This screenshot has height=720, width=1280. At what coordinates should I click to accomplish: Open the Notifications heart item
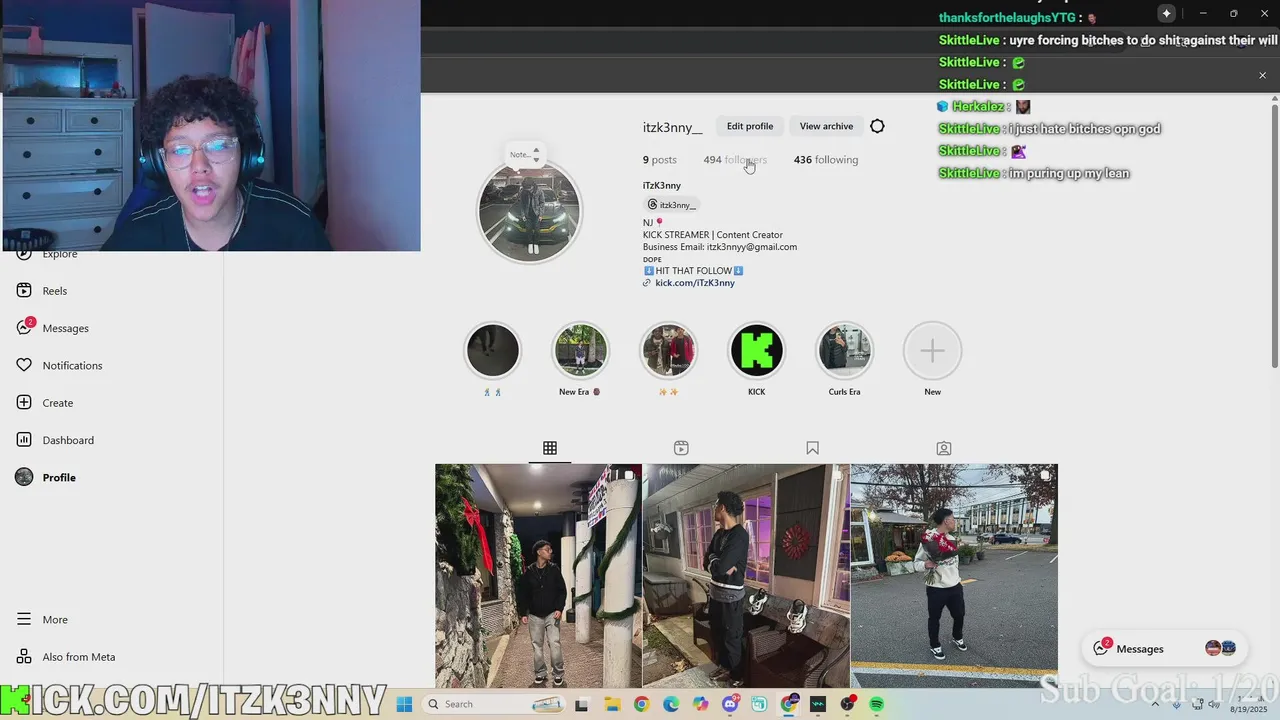[x=59, y=366]
